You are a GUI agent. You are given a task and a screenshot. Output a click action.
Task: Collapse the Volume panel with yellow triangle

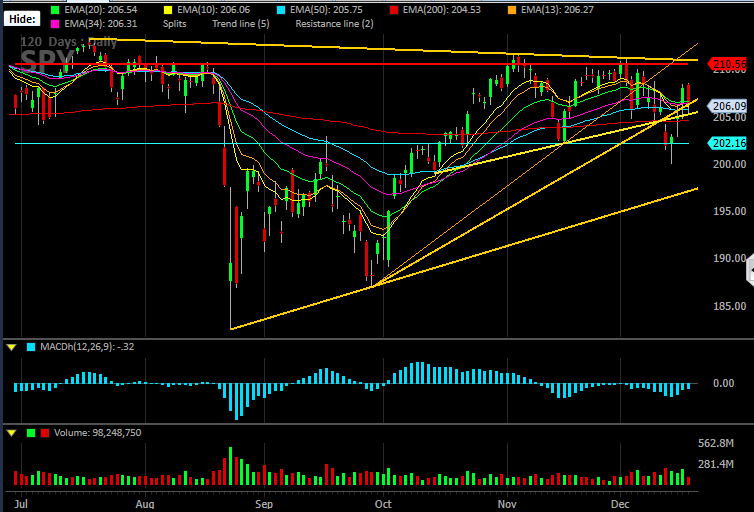tap(12, 433)
